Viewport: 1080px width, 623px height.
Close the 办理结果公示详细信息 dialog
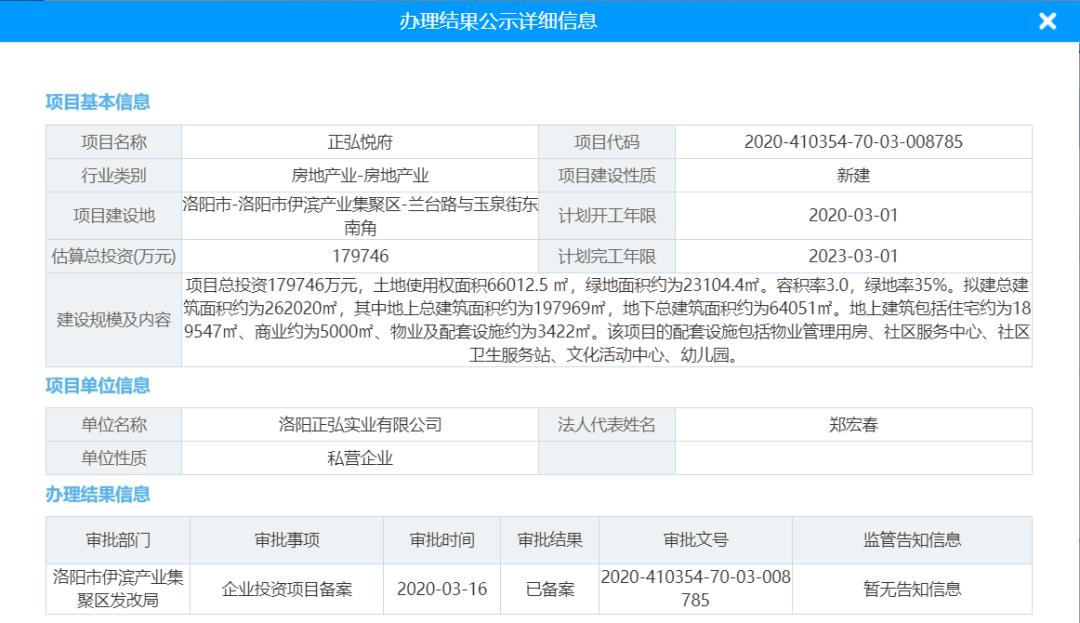click(1047, 20)
